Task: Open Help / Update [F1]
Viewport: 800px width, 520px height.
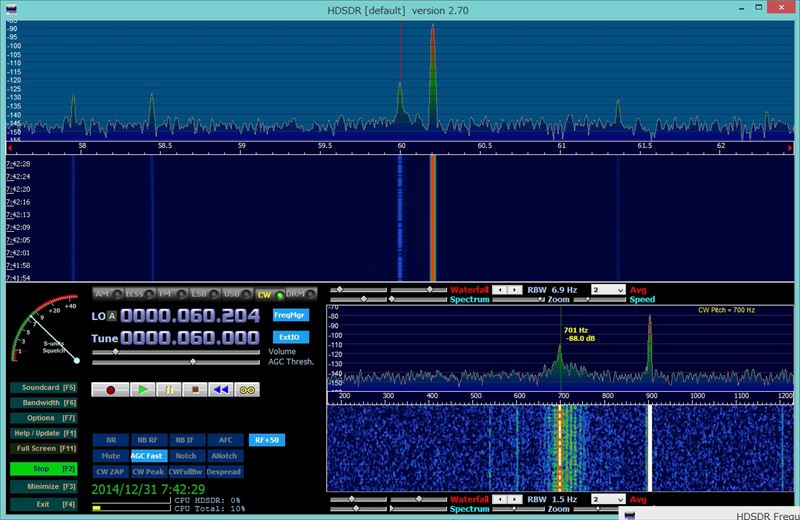Action: click(44, 433)
